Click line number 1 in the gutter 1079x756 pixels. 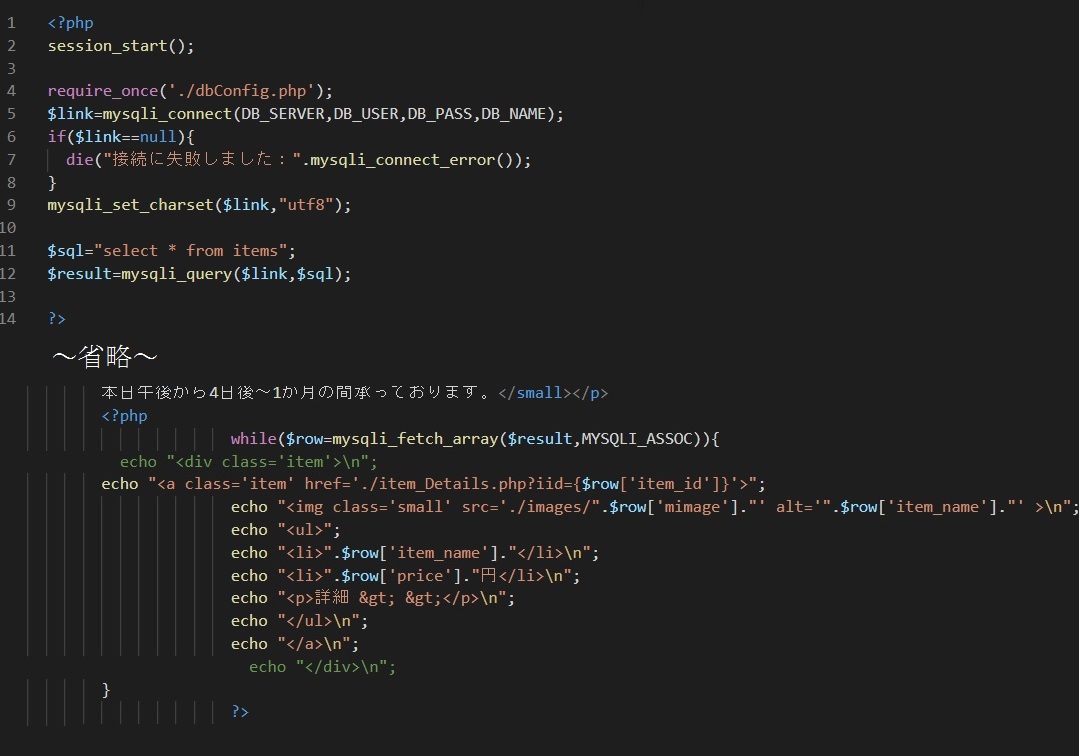pos(11,23)
